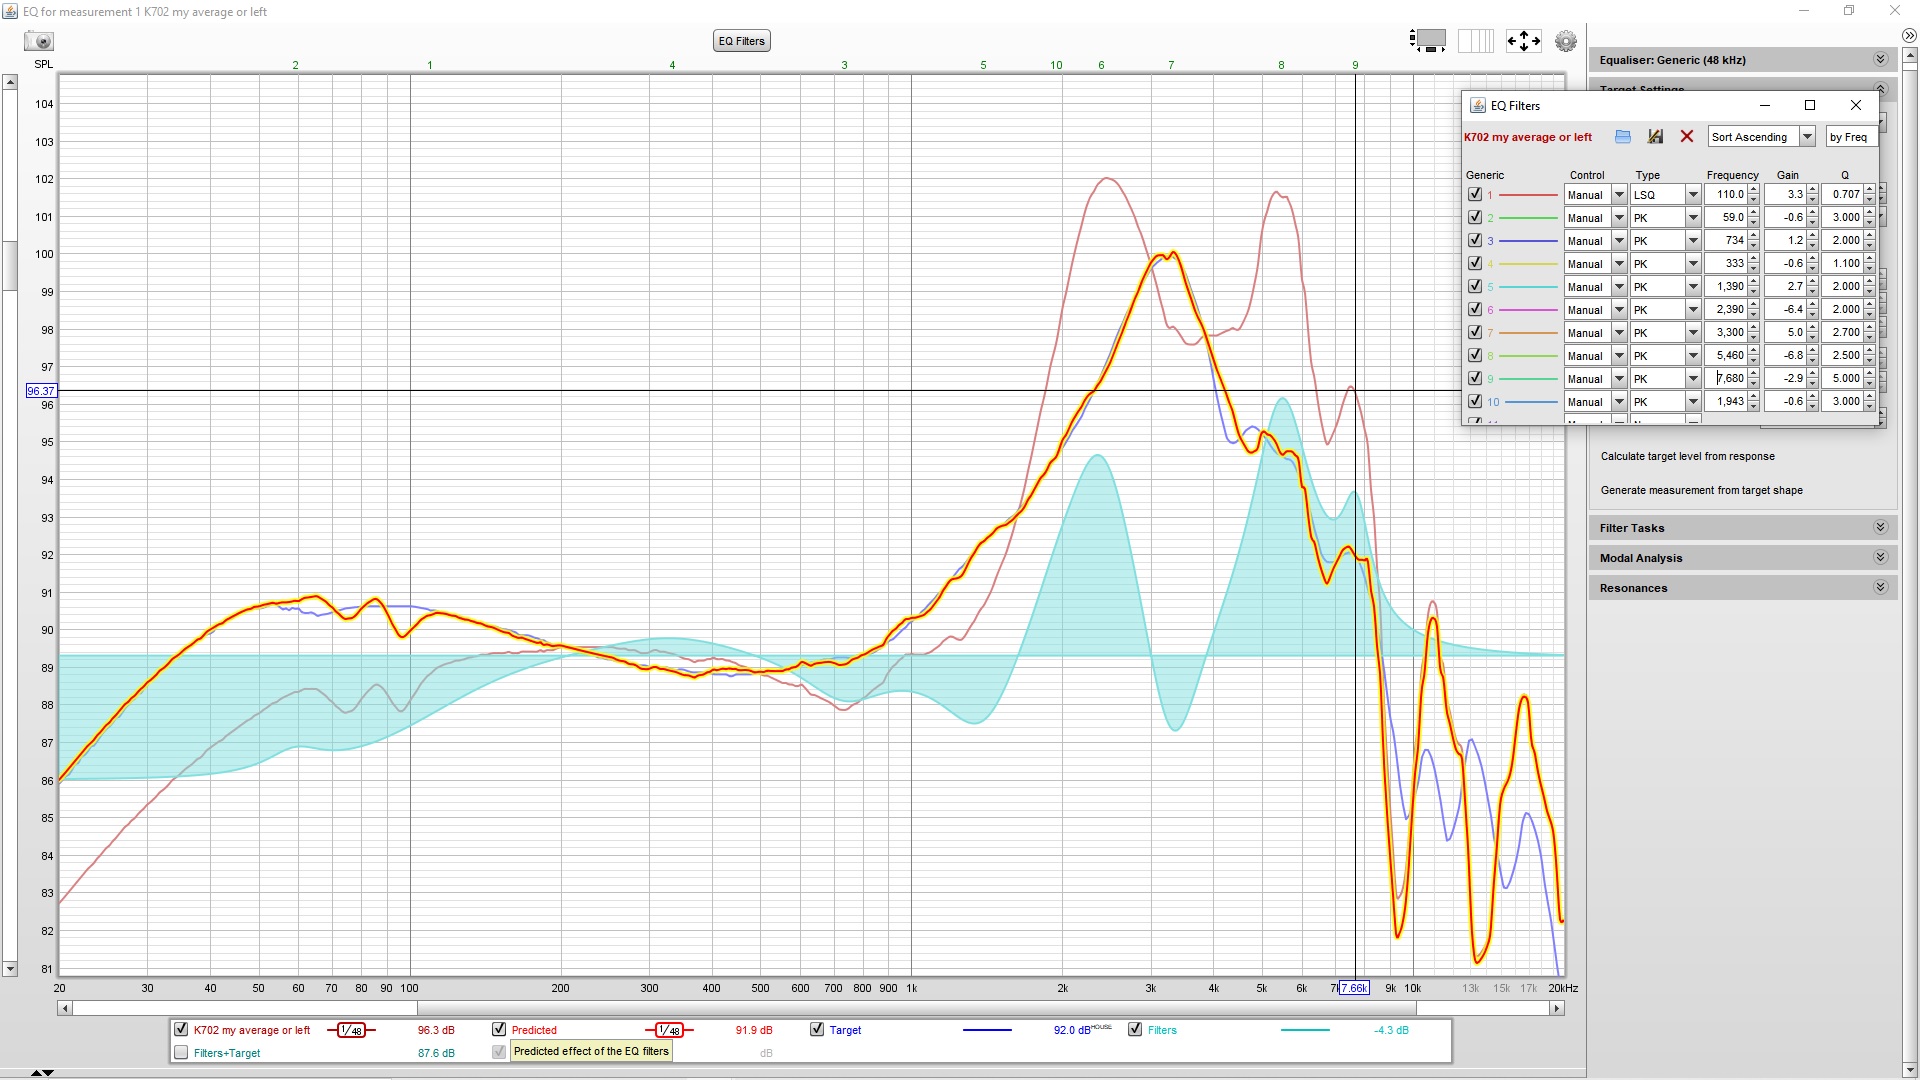Click filter marker 8 above the graph
This screenshot has height=1080, width=1920.
(1281, 65)
